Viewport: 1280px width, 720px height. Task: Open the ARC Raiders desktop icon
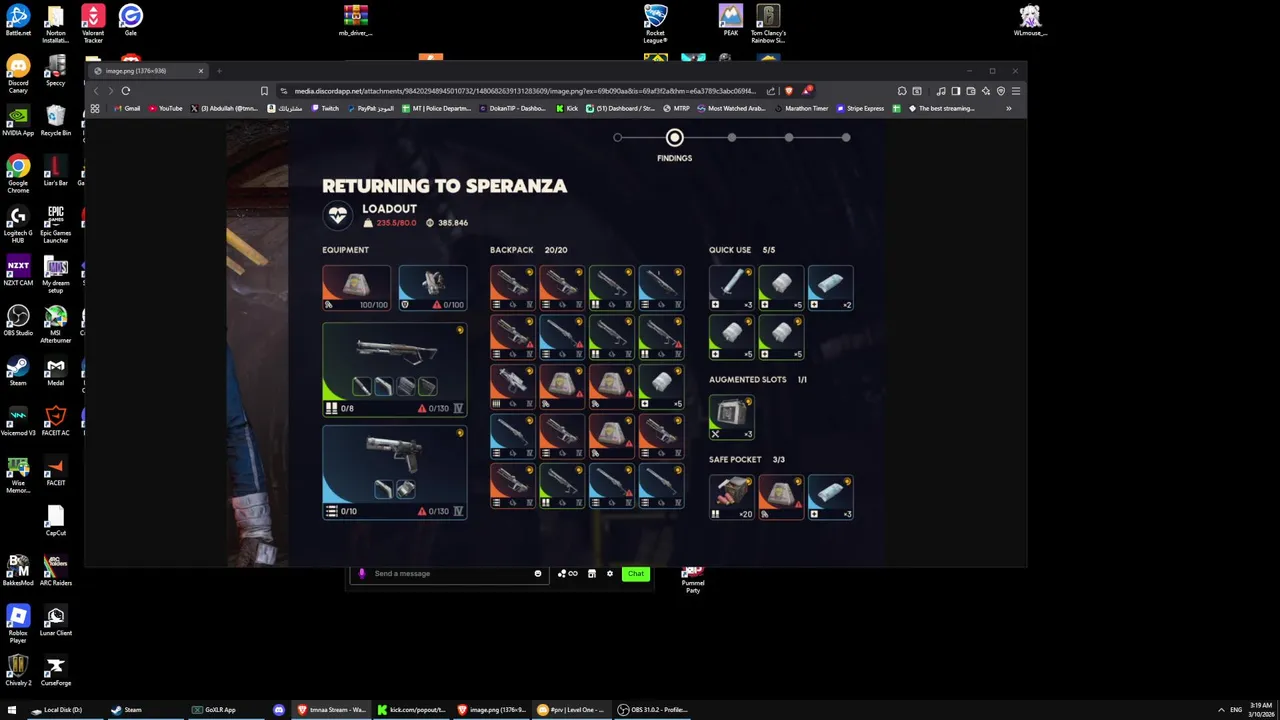56,571
